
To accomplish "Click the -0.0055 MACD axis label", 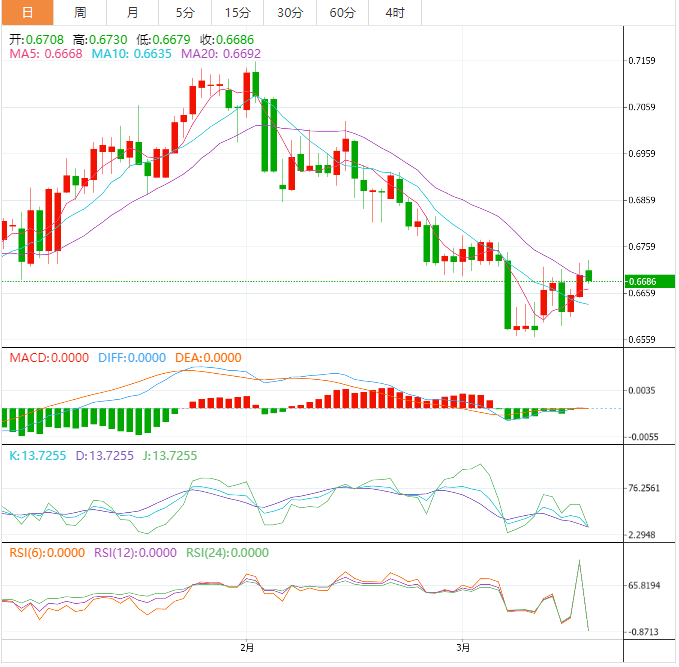I will click(643, 437).
